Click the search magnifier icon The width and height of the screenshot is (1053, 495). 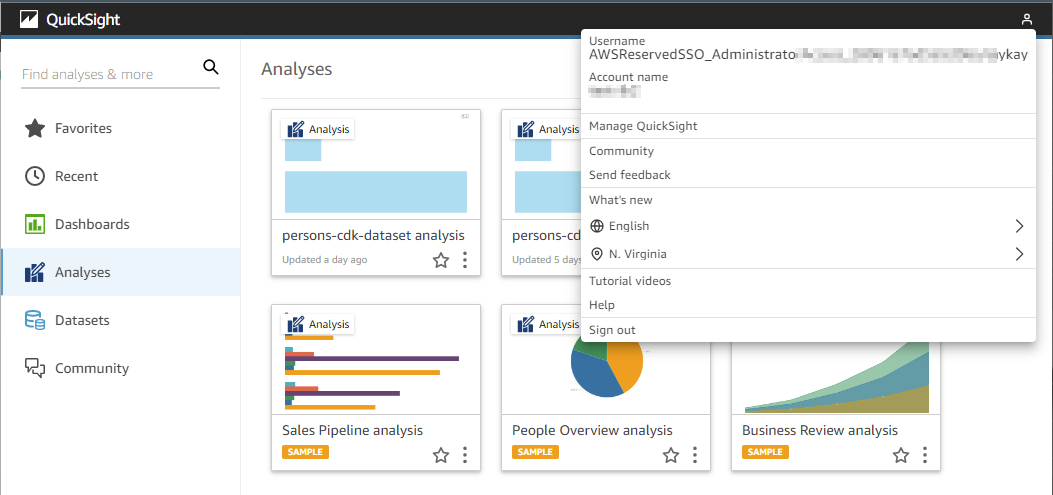[211, 66]
